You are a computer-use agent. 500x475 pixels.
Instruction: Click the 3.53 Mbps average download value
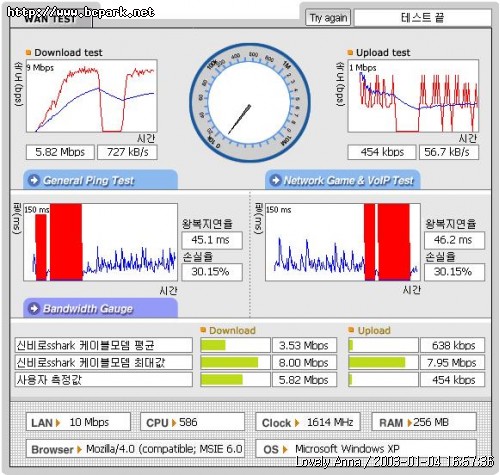click(304, 345)
